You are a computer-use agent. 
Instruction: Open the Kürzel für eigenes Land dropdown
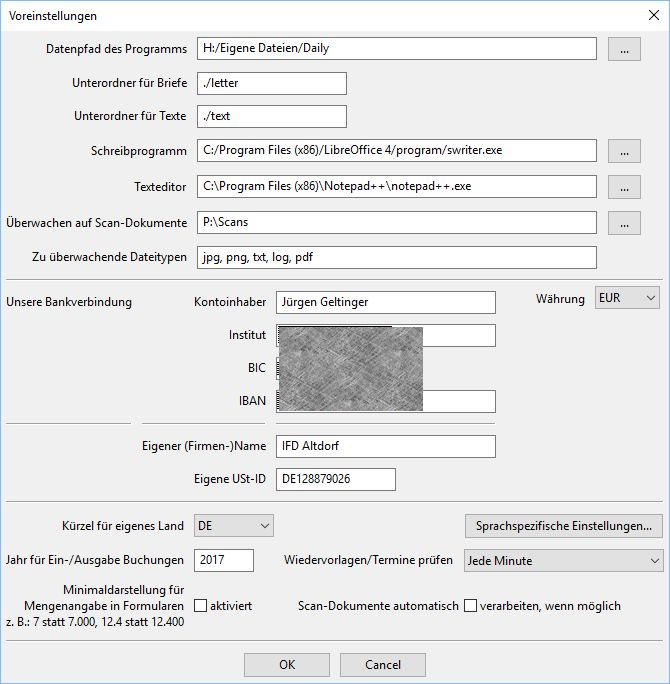coord(234,526)
